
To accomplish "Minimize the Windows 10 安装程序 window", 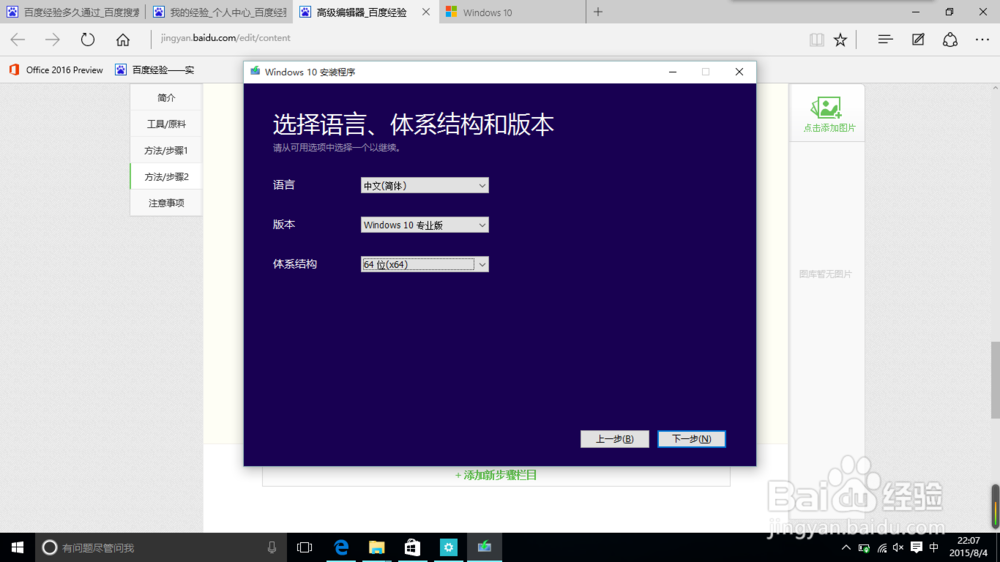I will (672, 72).
